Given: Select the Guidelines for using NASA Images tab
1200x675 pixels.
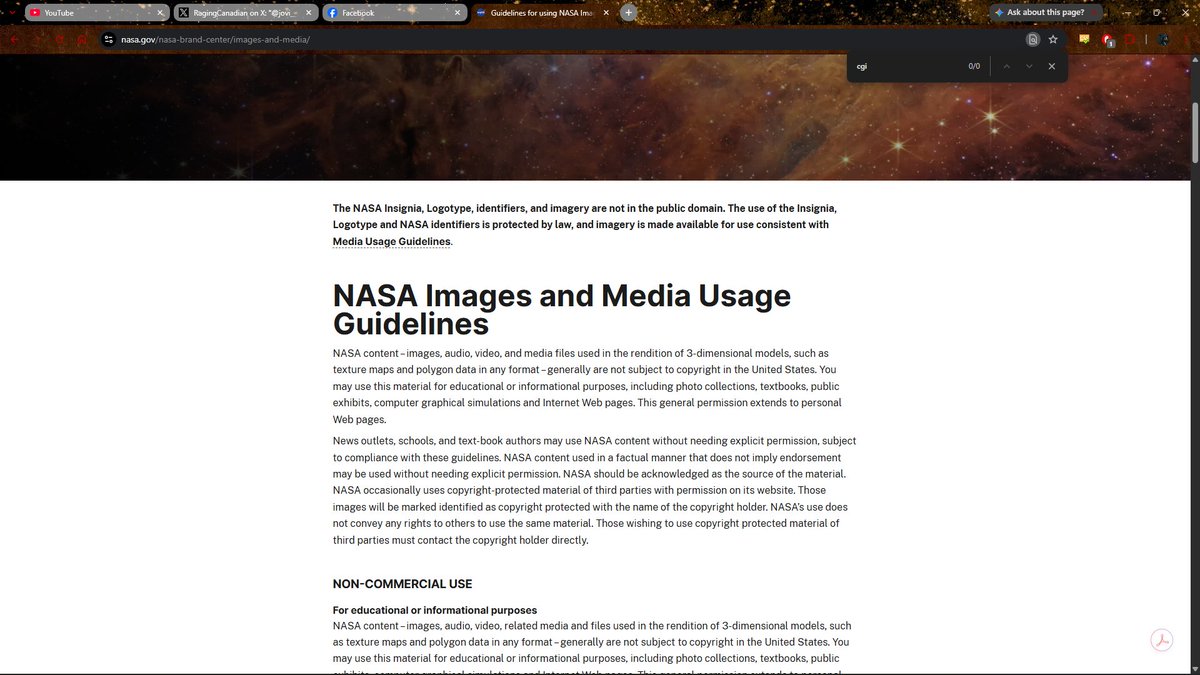Looking at the screenshot, I should pos(545,13).
